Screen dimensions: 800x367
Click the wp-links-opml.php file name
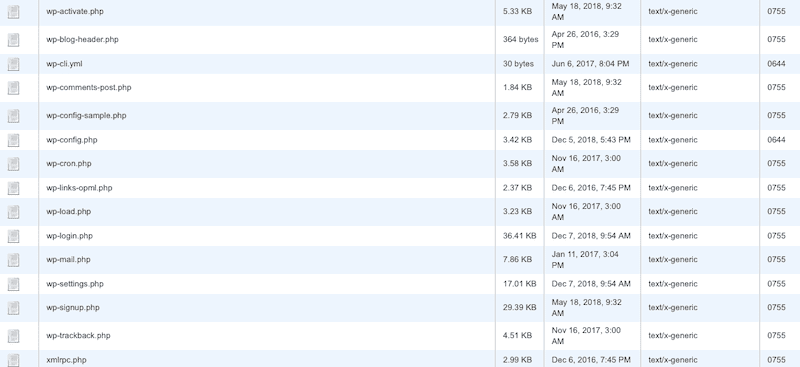(79, 188)
